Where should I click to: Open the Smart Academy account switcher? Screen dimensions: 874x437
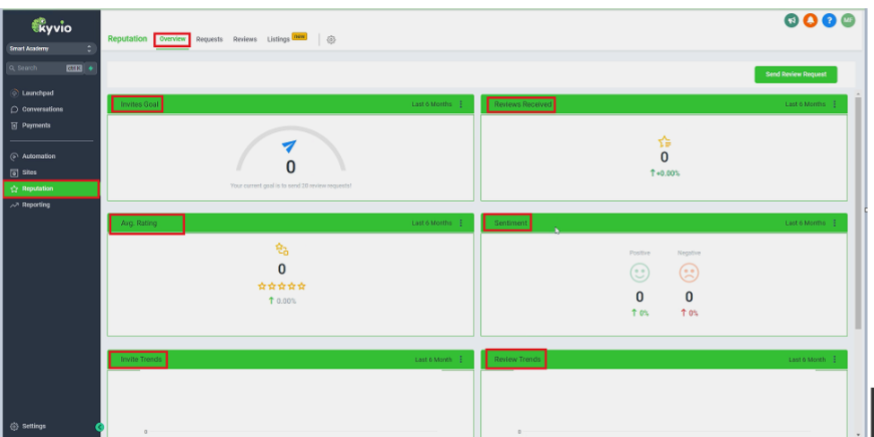tap(50, 48)
